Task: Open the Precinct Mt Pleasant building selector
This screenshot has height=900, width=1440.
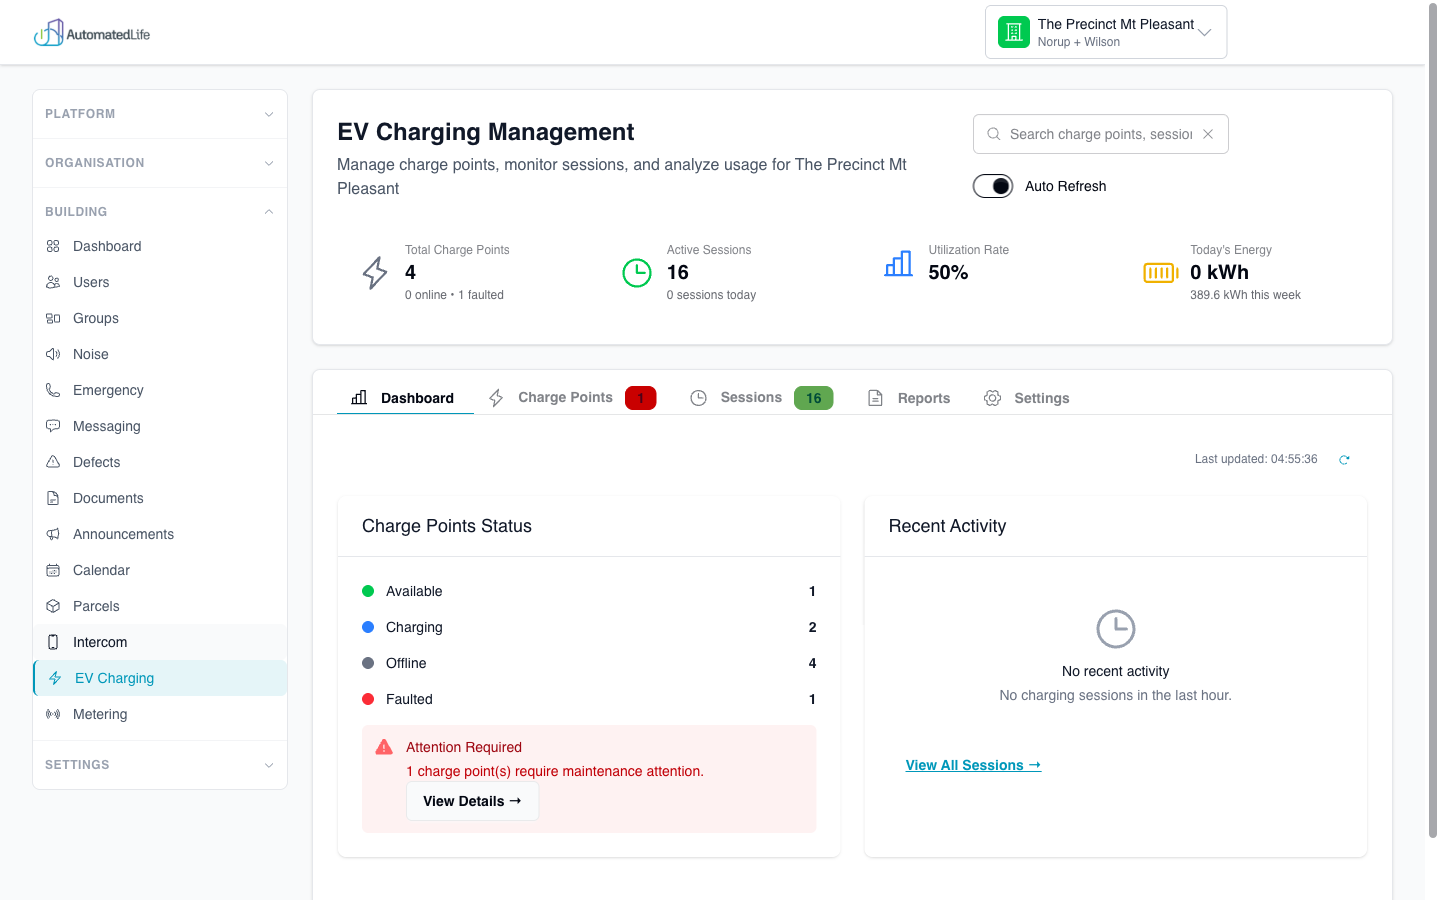Action: pos(1105,31)
